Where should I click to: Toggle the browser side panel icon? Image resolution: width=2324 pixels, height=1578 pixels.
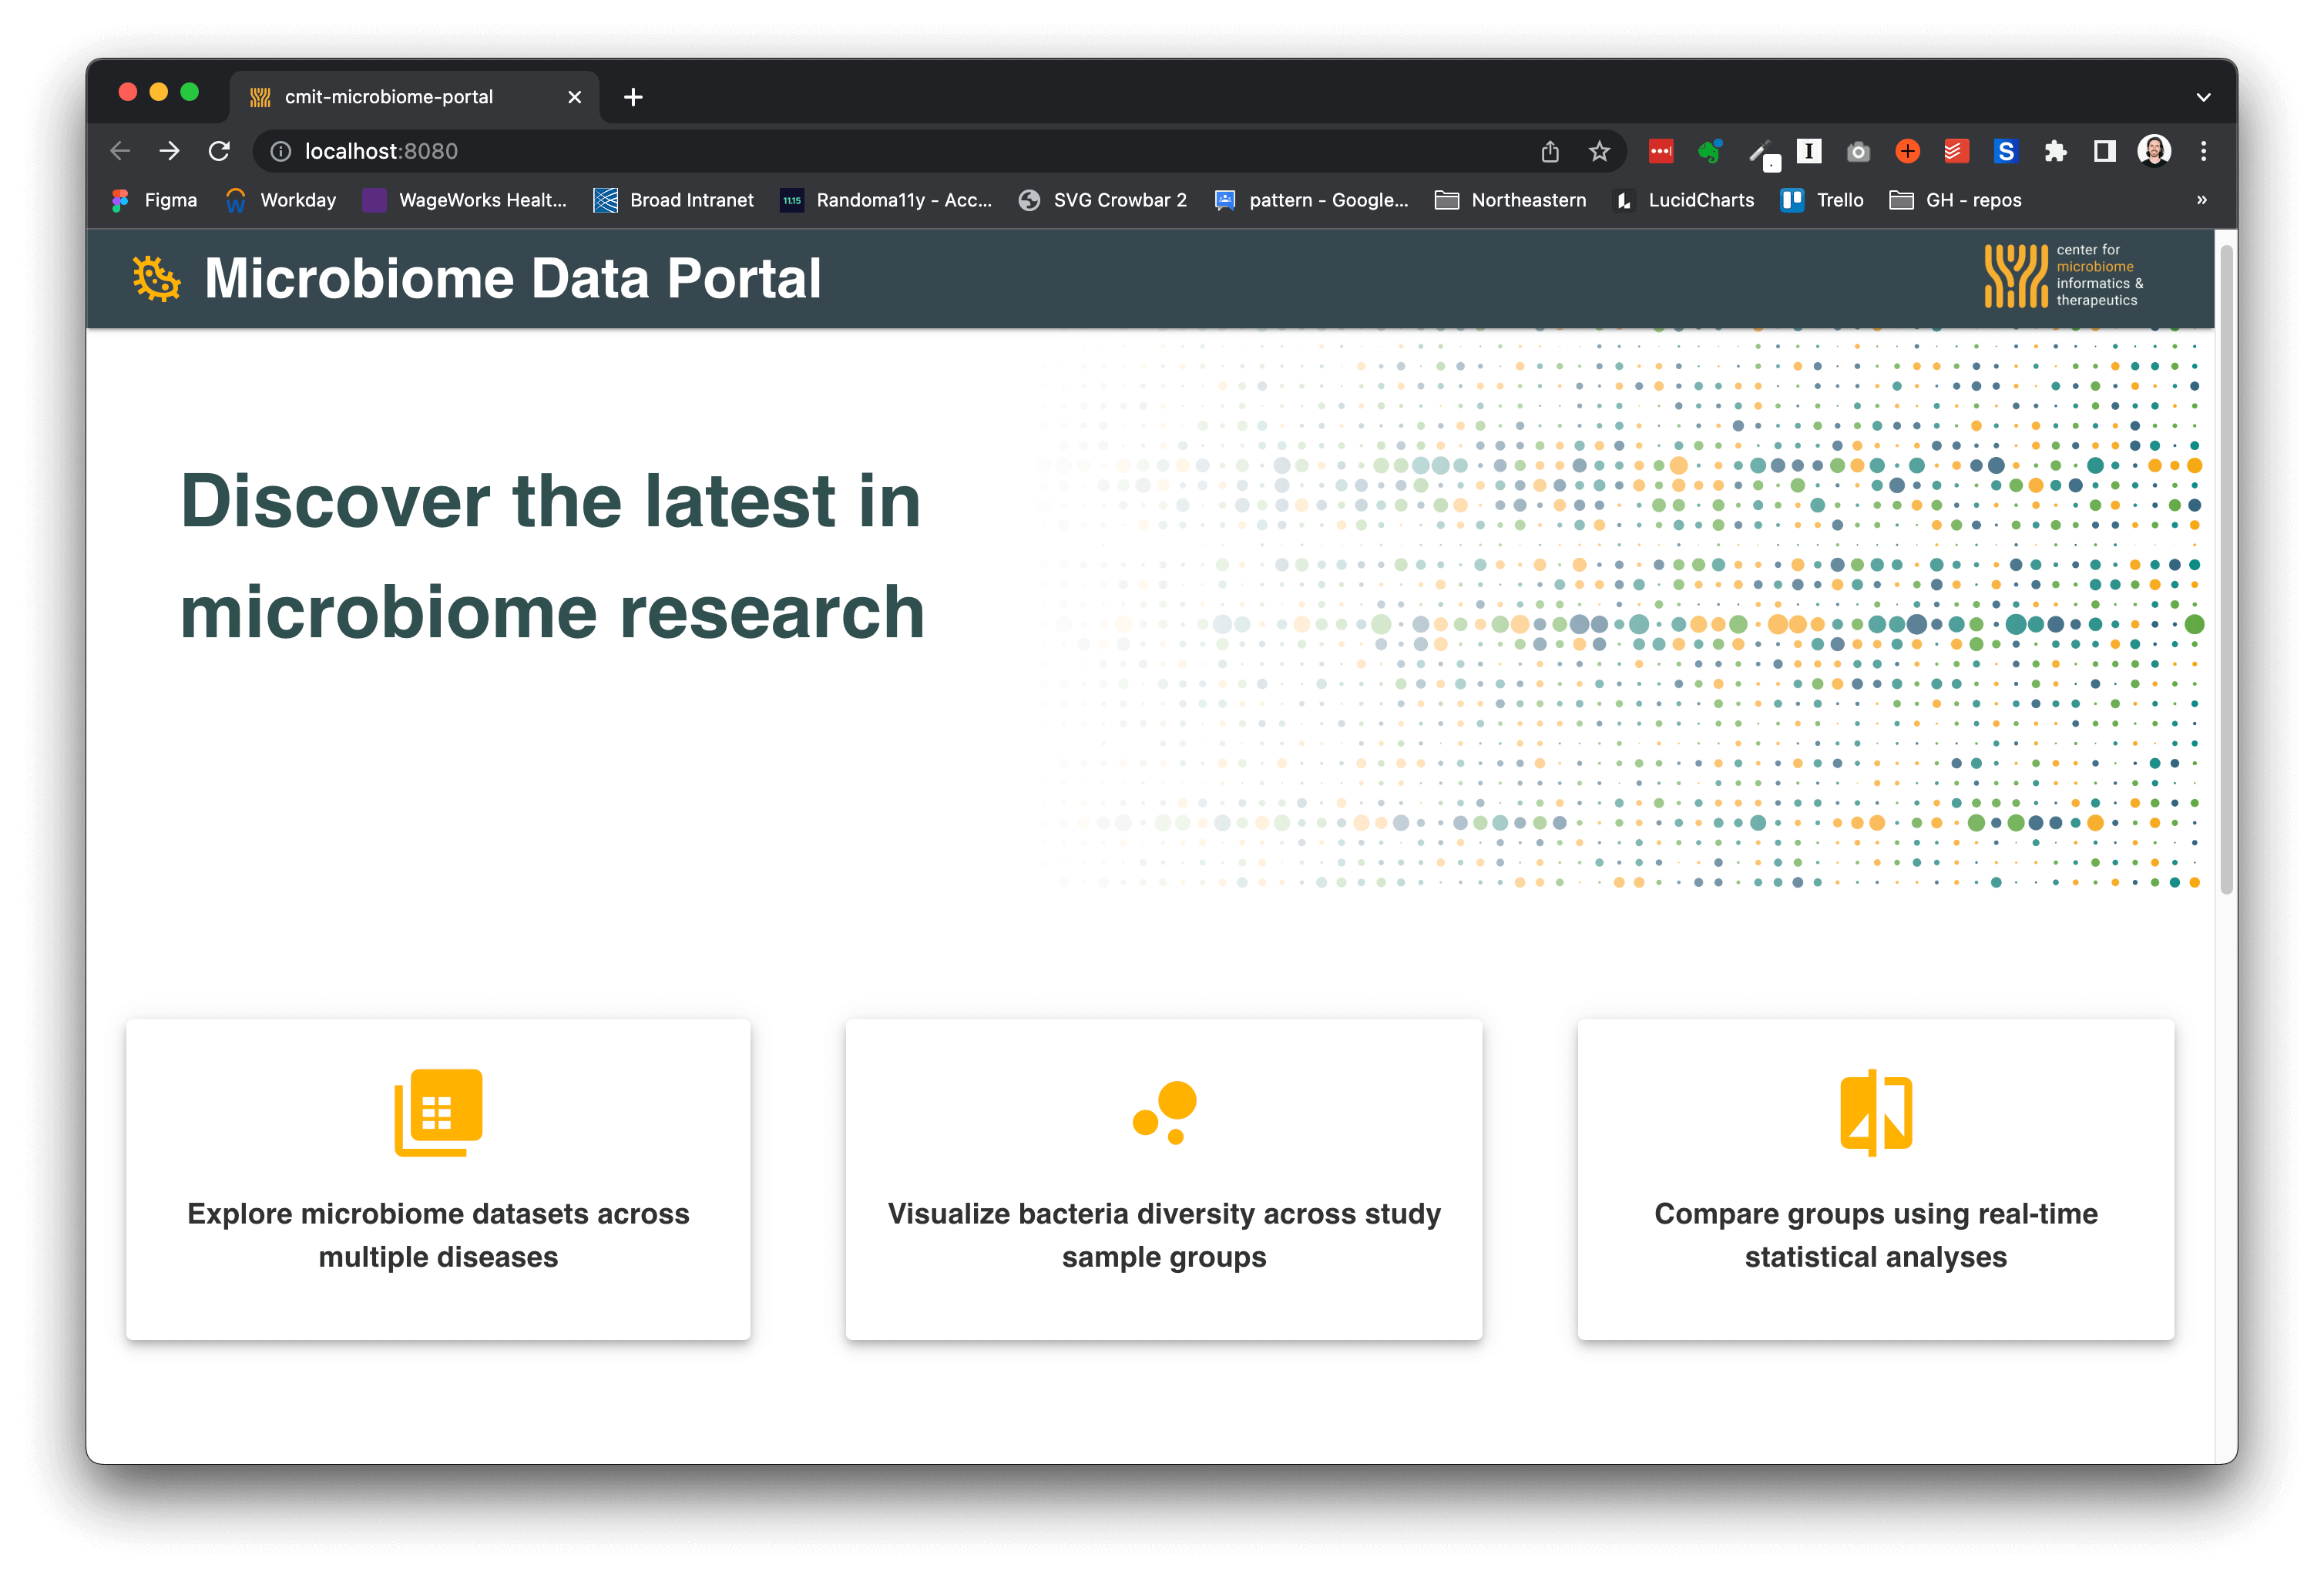2105,151
